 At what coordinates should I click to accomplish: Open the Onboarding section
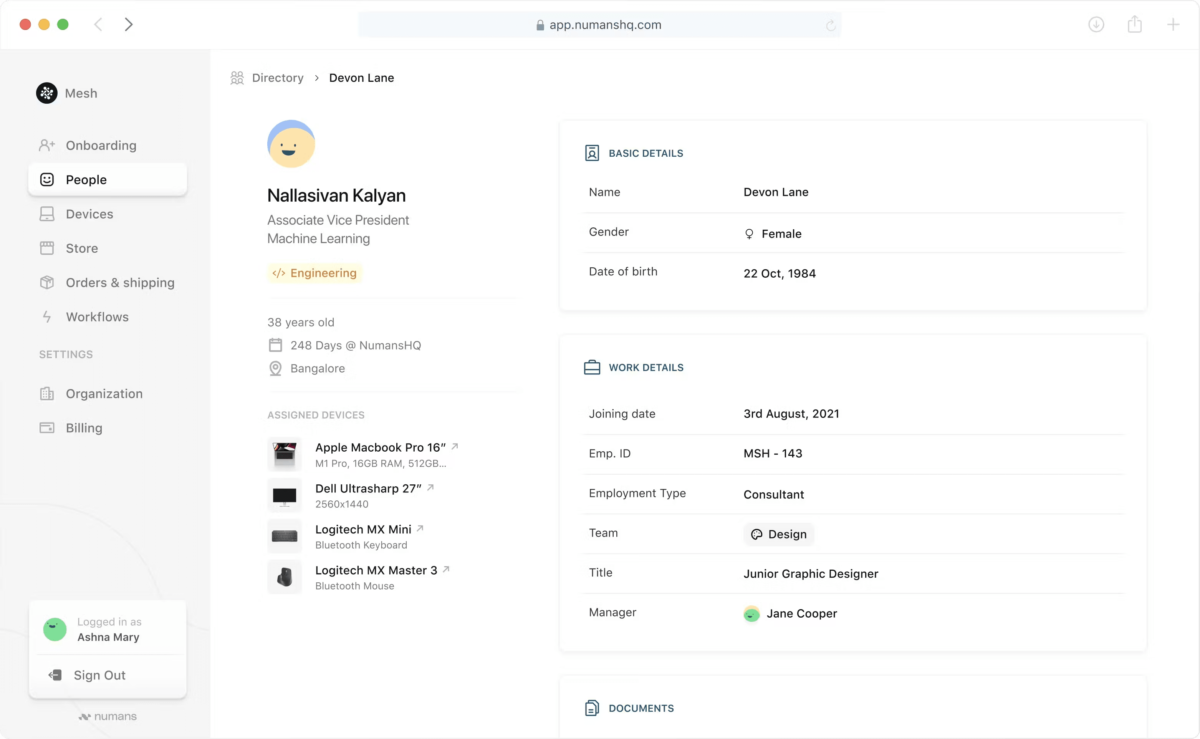[x=100, y=145]
